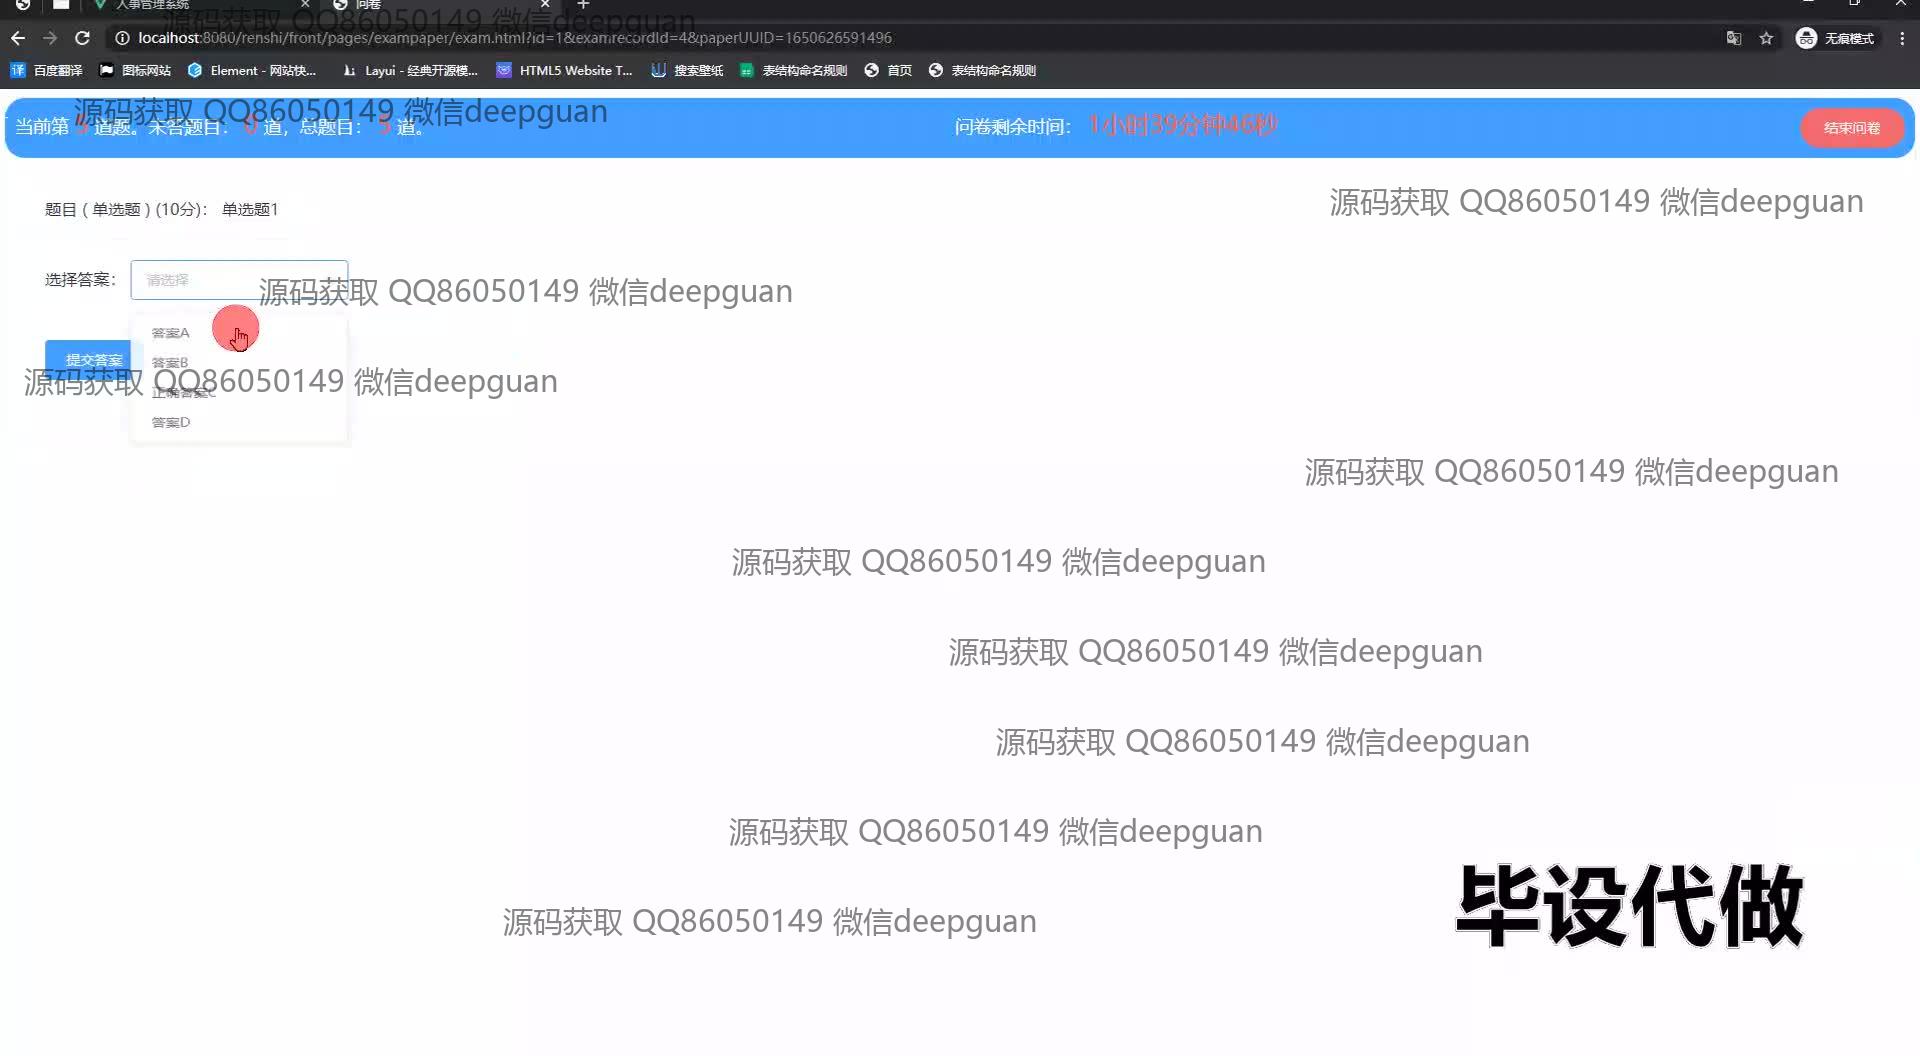Screen dimensions: 1920x1056
Task: Choose option 答案A from the list
Action: pyautogui.click(x=239, y=333)
